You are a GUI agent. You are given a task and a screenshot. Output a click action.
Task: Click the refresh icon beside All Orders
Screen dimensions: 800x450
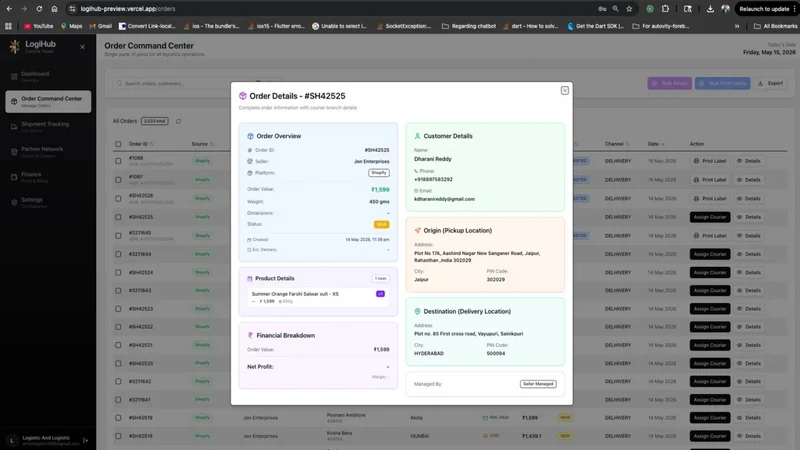pos(179,121)
